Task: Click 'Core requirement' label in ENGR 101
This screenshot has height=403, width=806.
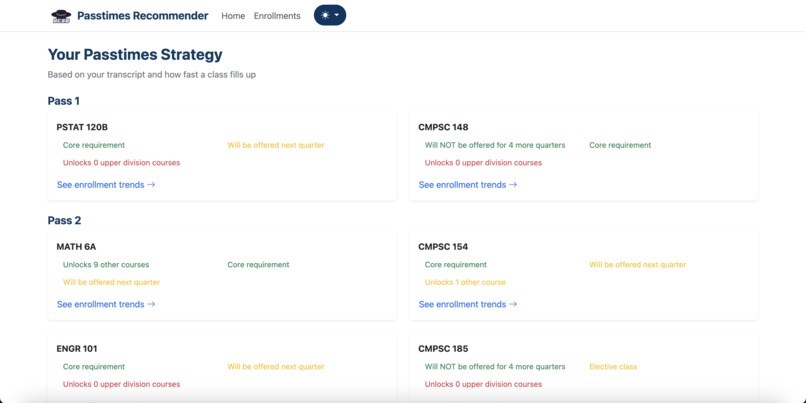Action: click(x=94, y=367)
